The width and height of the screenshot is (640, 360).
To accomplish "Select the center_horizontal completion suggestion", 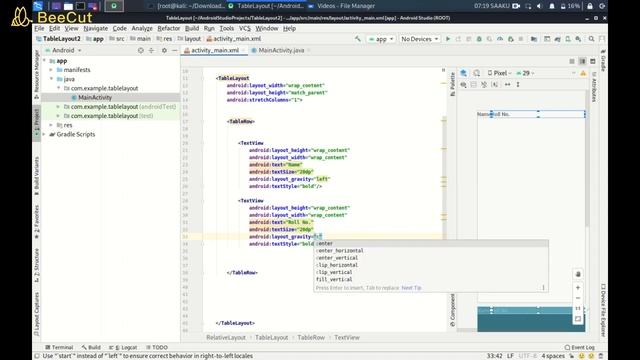I will point(431,251).
